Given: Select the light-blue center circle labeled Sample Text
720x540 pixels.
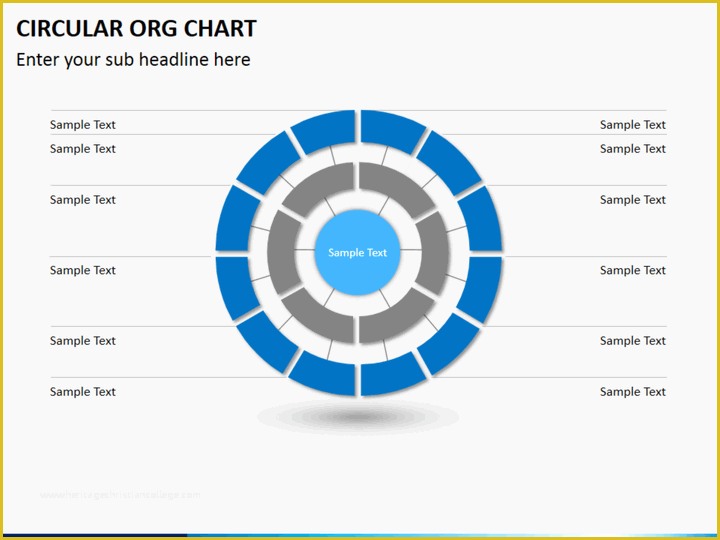Looking at the screenshot, I should coord(357,252).
